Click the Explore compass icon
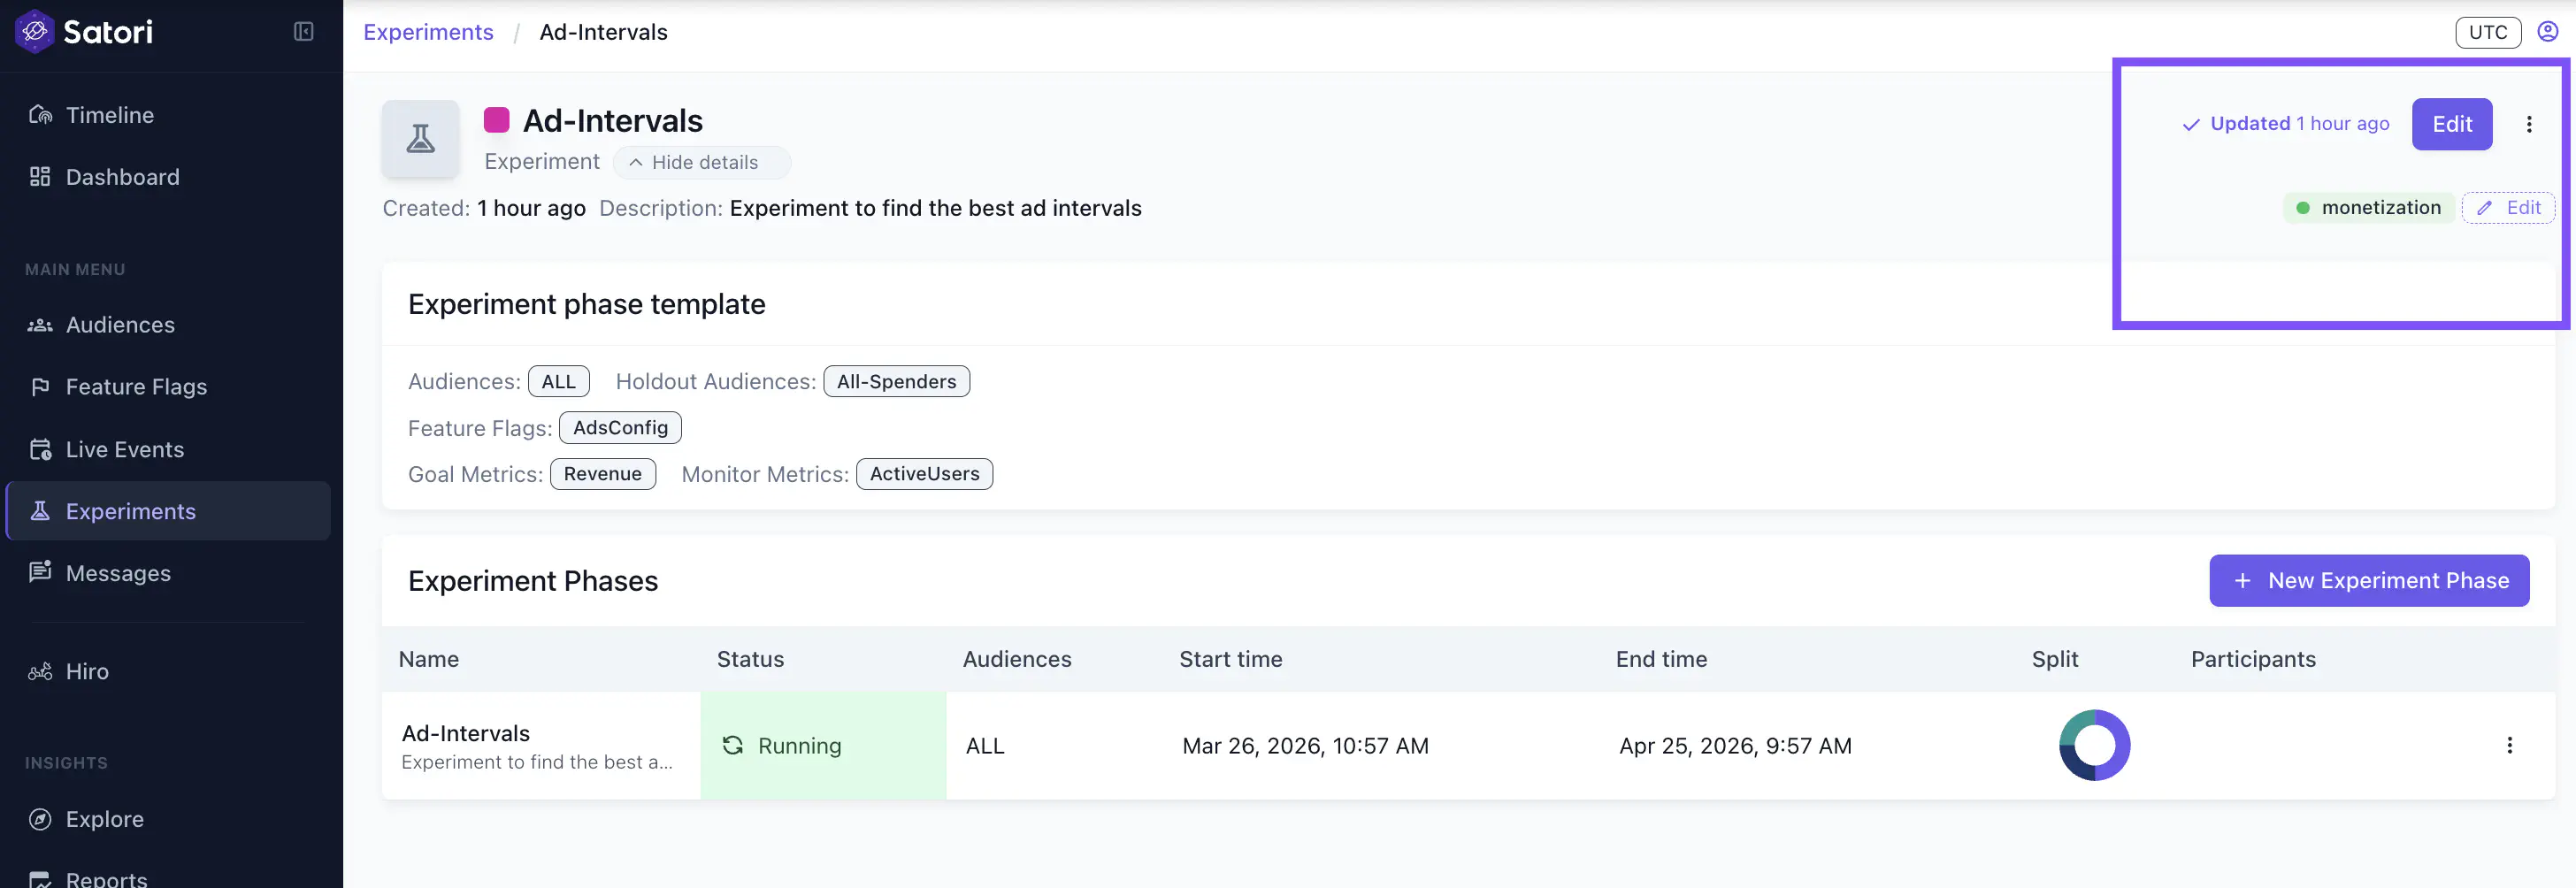This screenshot has width=2576, height=888. coord(40,819)
